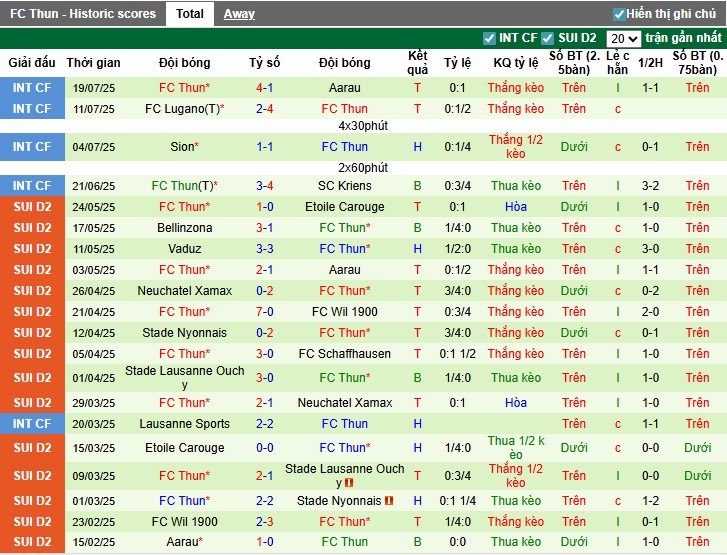727x555 pixels.
Task: Click Neuchatel Xamax home team on 26/04/25
Action: point(185,291)
